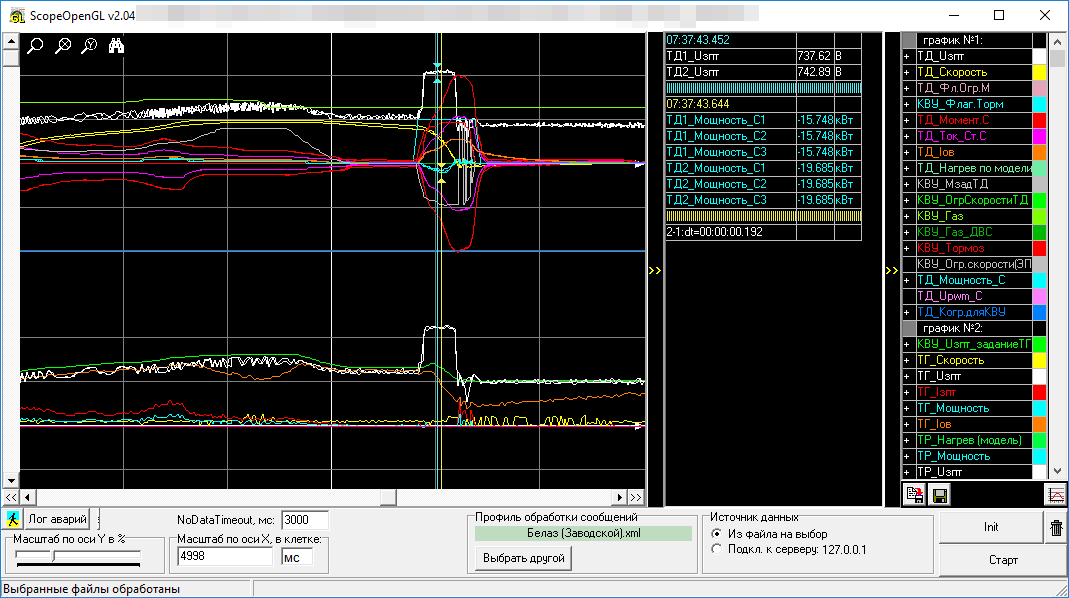Expand the ТД_Uзпт signal row
The image size is (1069, 598).
(907, 56)
